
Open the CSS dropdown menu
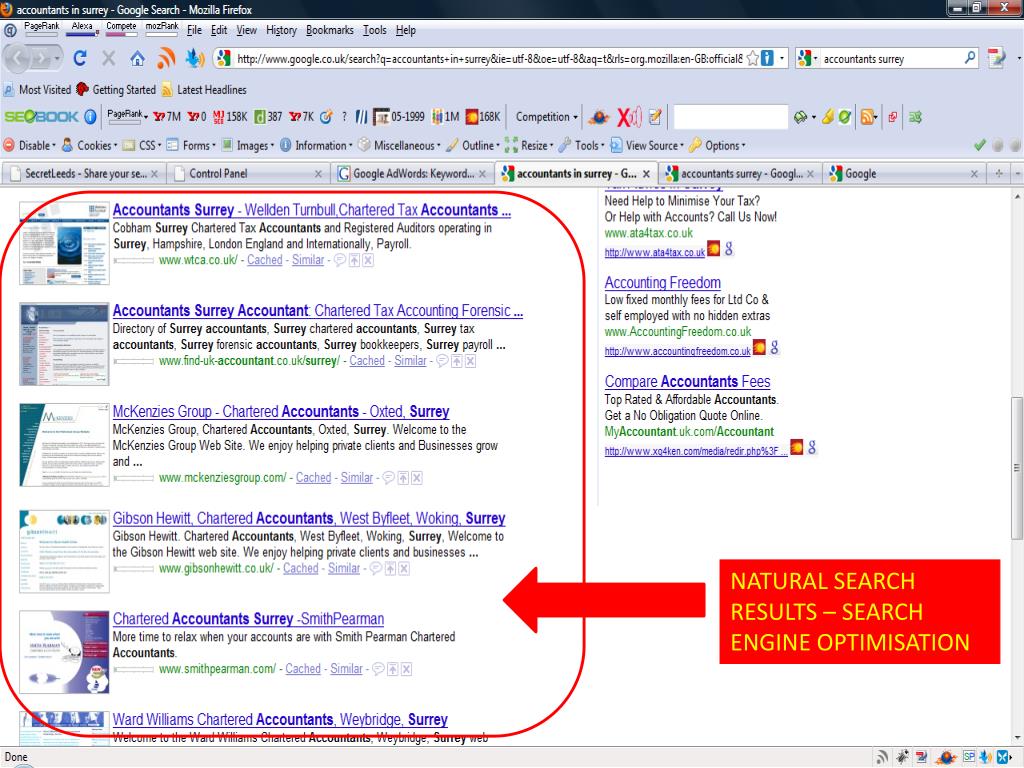(x=142, y=145)
